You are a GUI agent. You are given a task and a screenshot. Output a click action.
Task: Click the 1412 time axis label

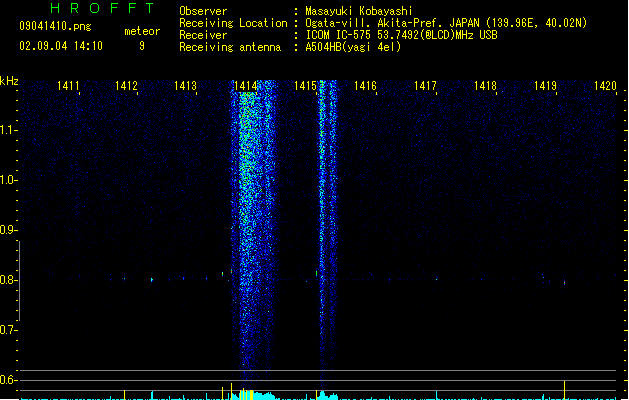click(x=126, y=86)
